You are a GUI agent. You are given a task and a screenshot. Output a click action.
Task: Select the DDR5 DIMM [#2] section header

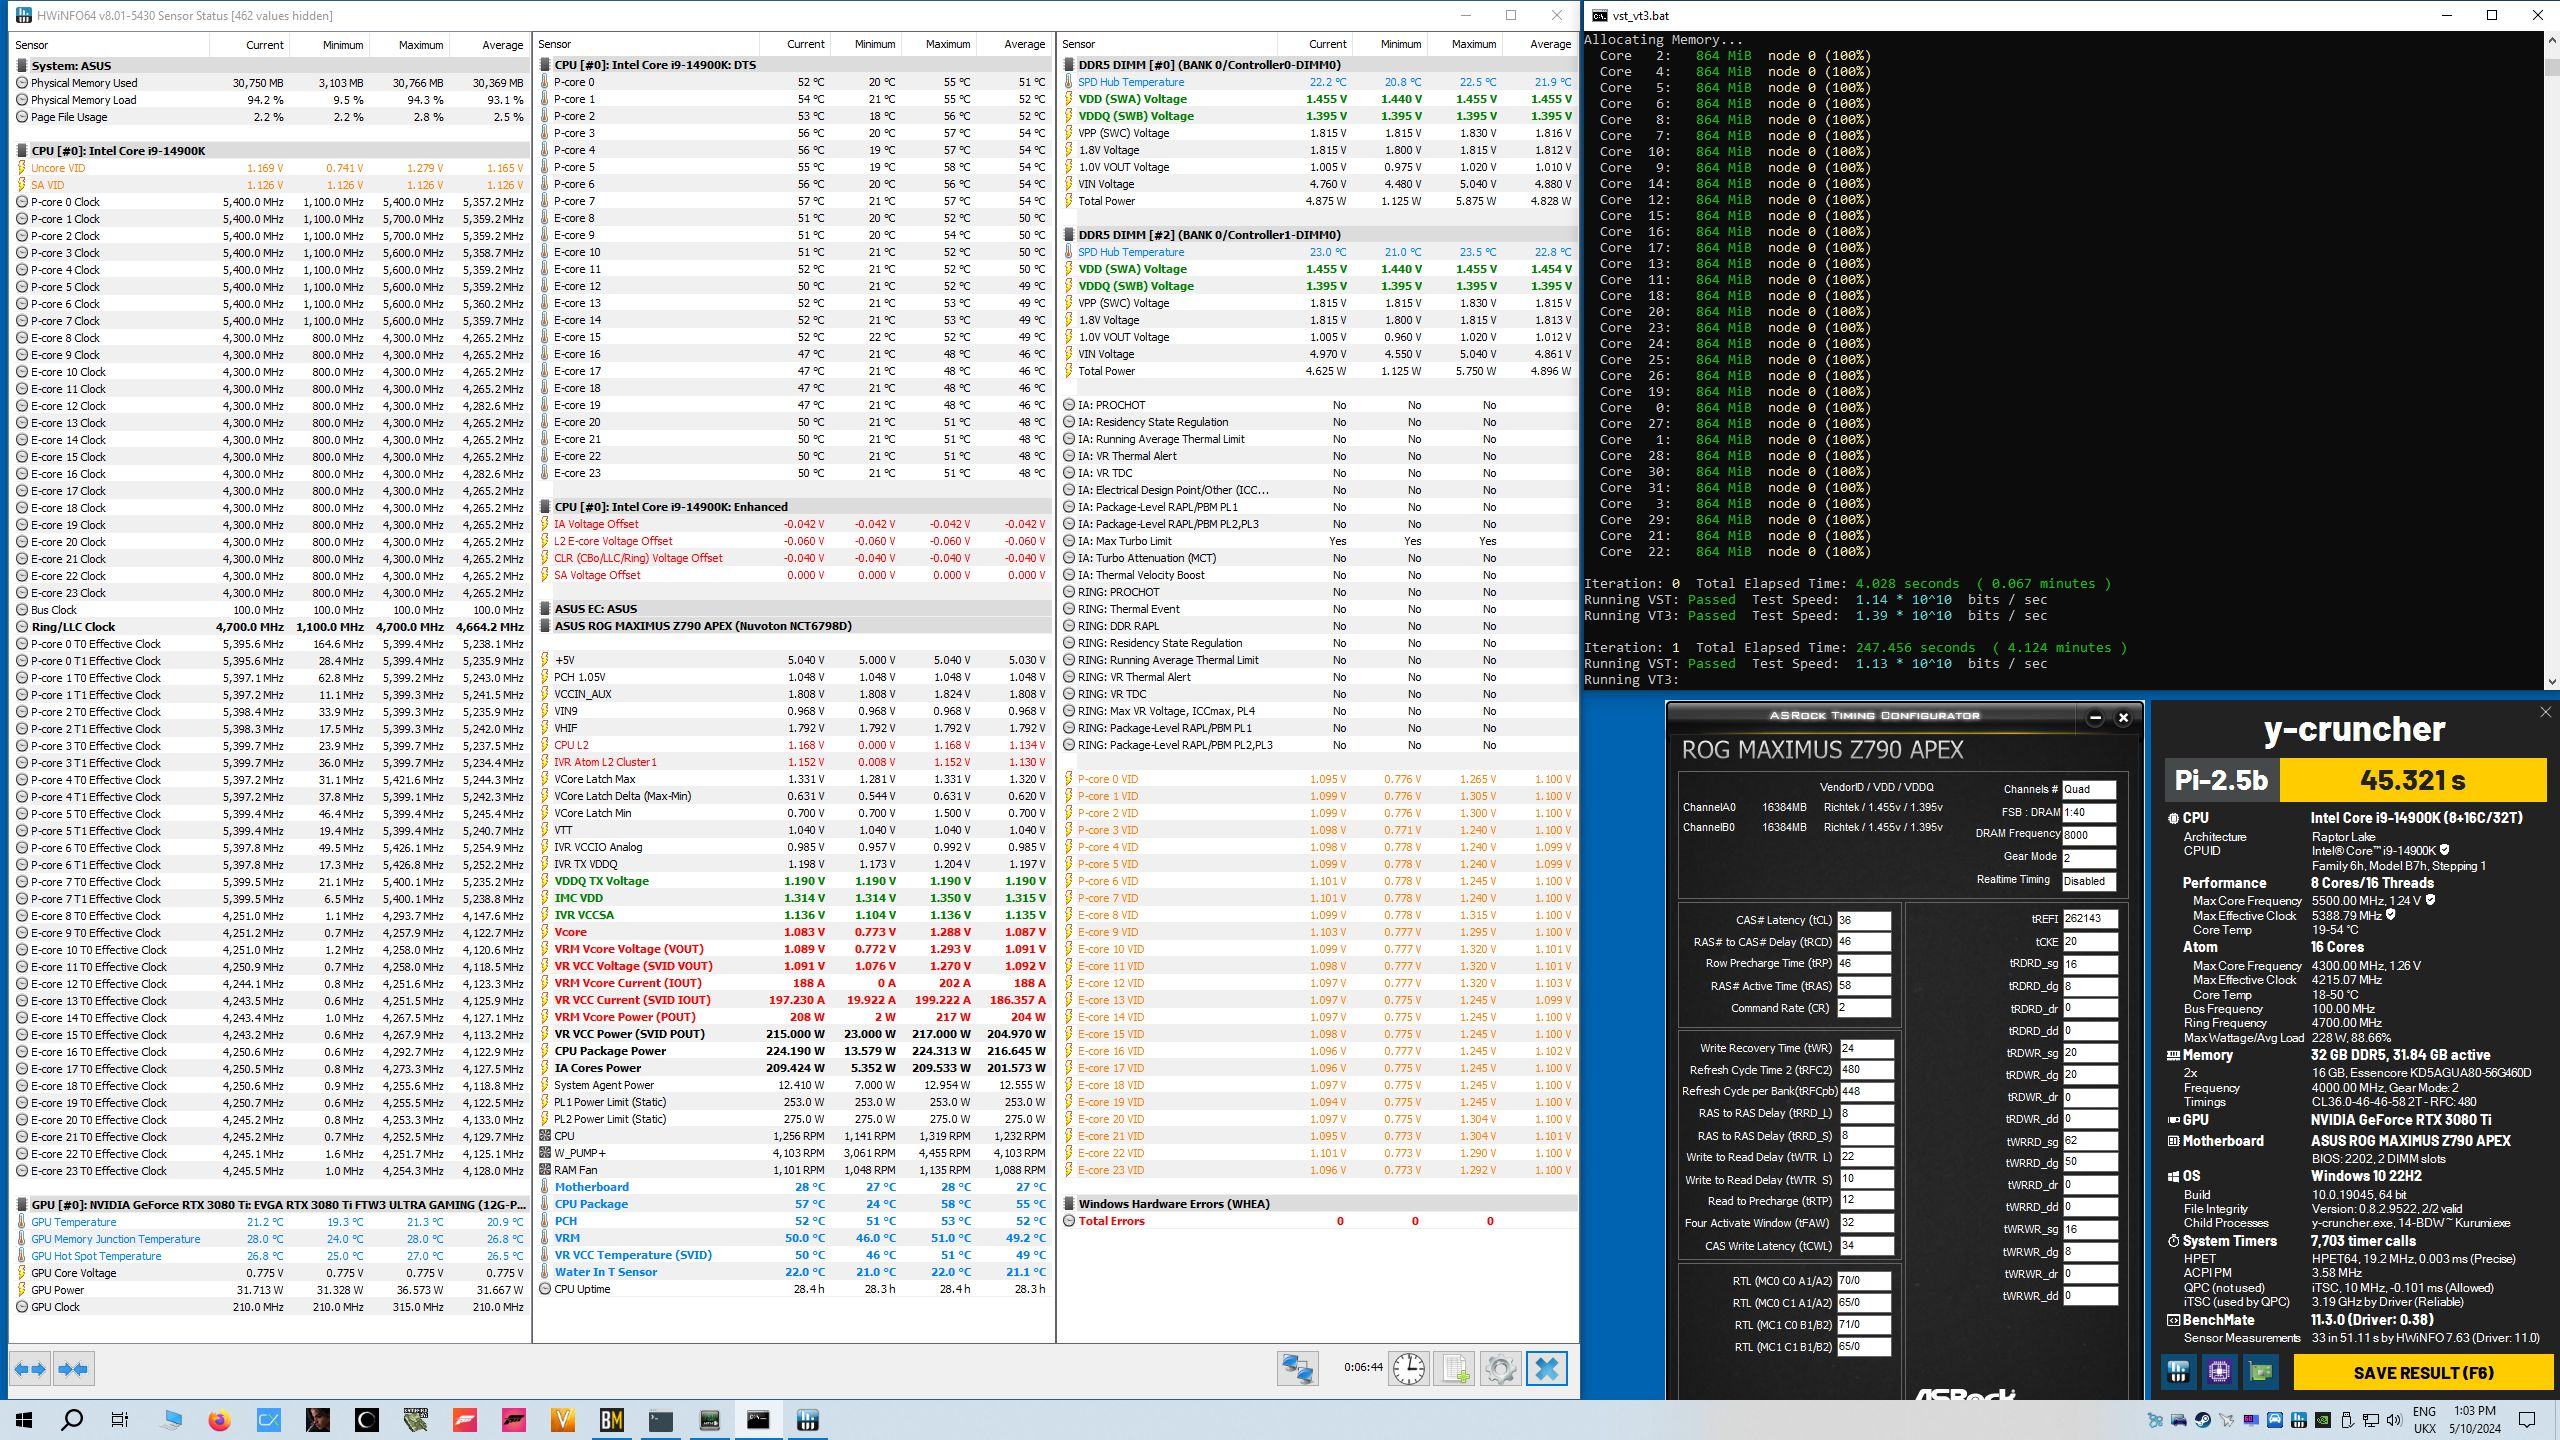(1209, 235)
